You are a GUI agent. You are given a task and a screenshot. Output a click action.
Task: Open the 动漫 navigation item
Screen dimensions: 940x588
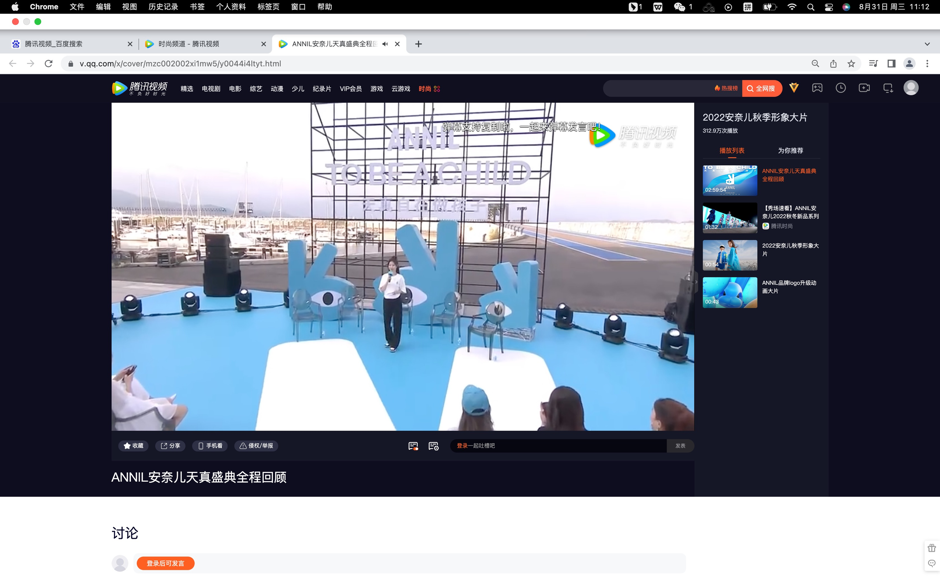(277, 89)
